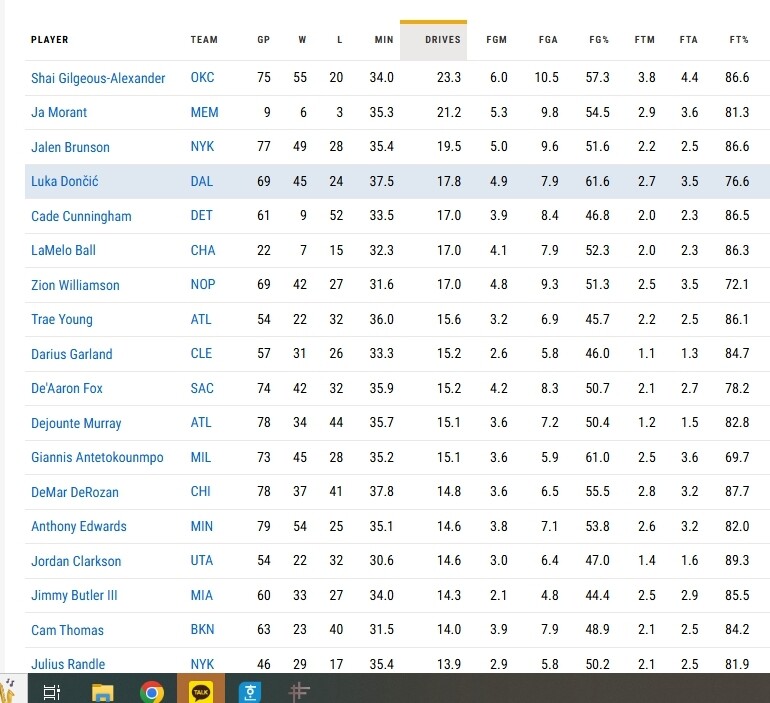The height and width of the screenshot is (703, 770).
Task: Sort table by TEAM column header
Action: 204,40
